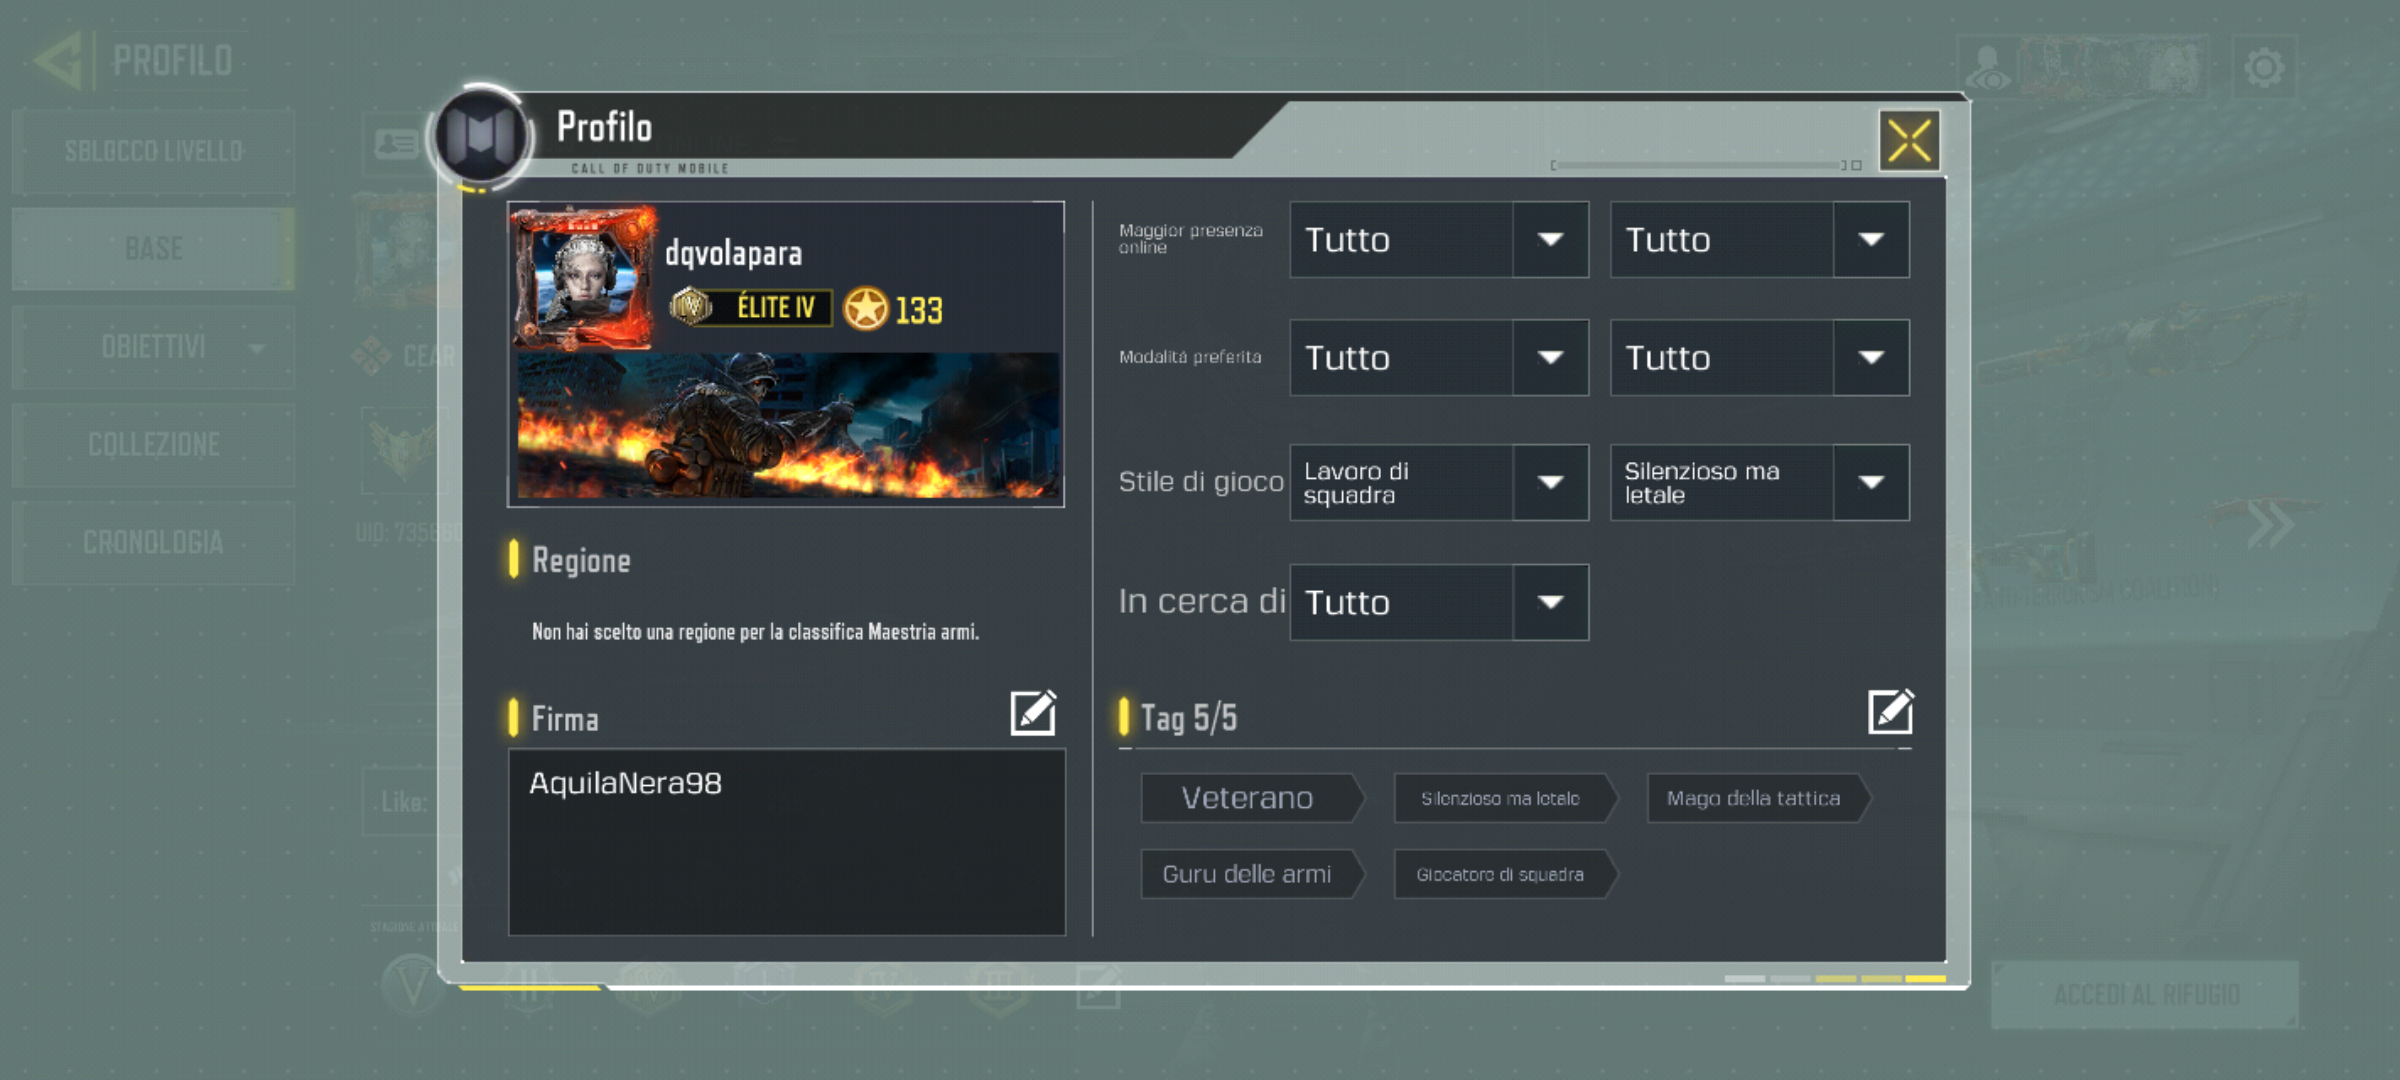Image resolution: width=2400 pixels, height=1080 pixels.
Task: Open second Modalità preferita dropdown
Action: tap(1759, 358)
